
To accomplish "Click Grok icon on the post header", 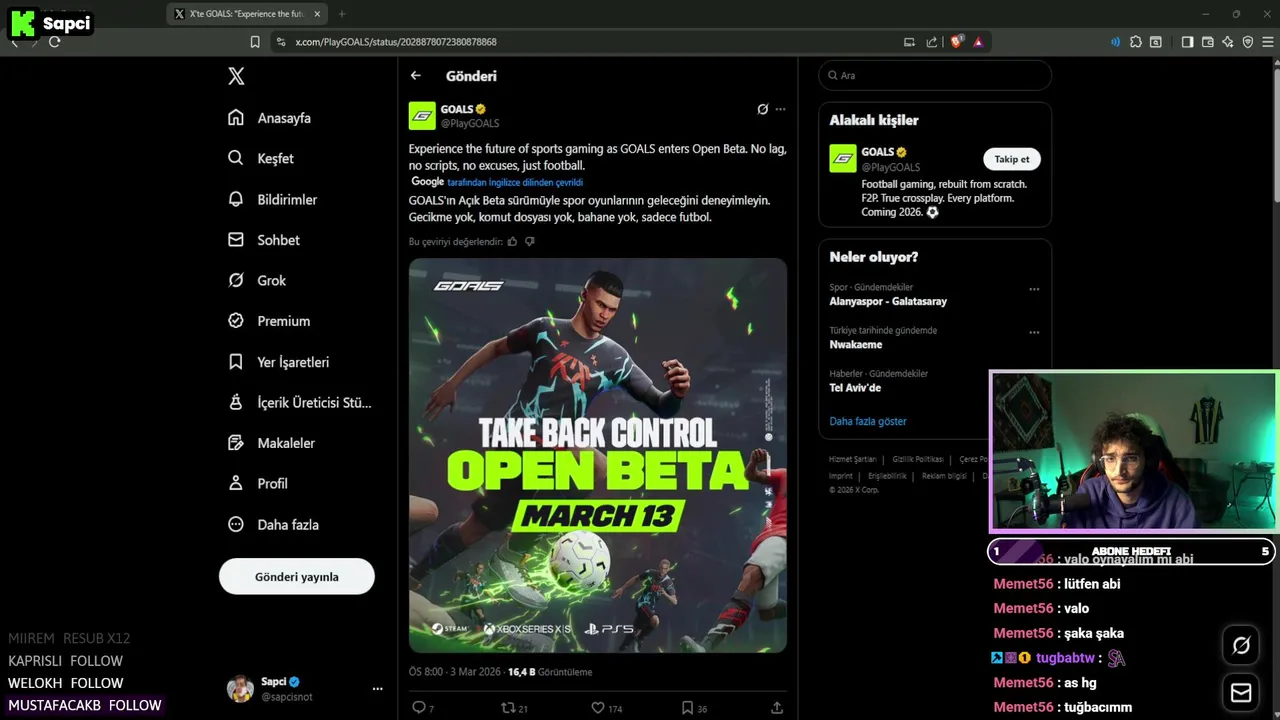I will [x=762, y=109].
